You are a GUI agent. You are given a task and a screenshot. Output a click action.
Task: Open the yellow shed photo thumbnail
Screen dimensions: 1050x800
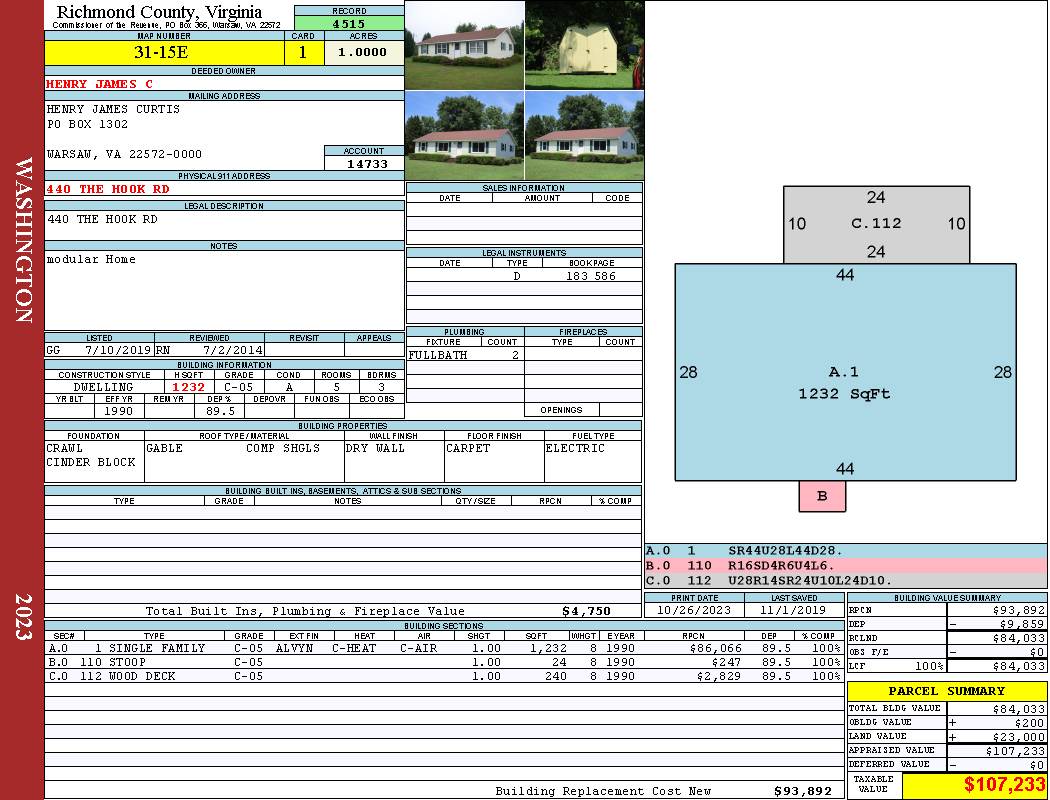[x=585, y=45]
